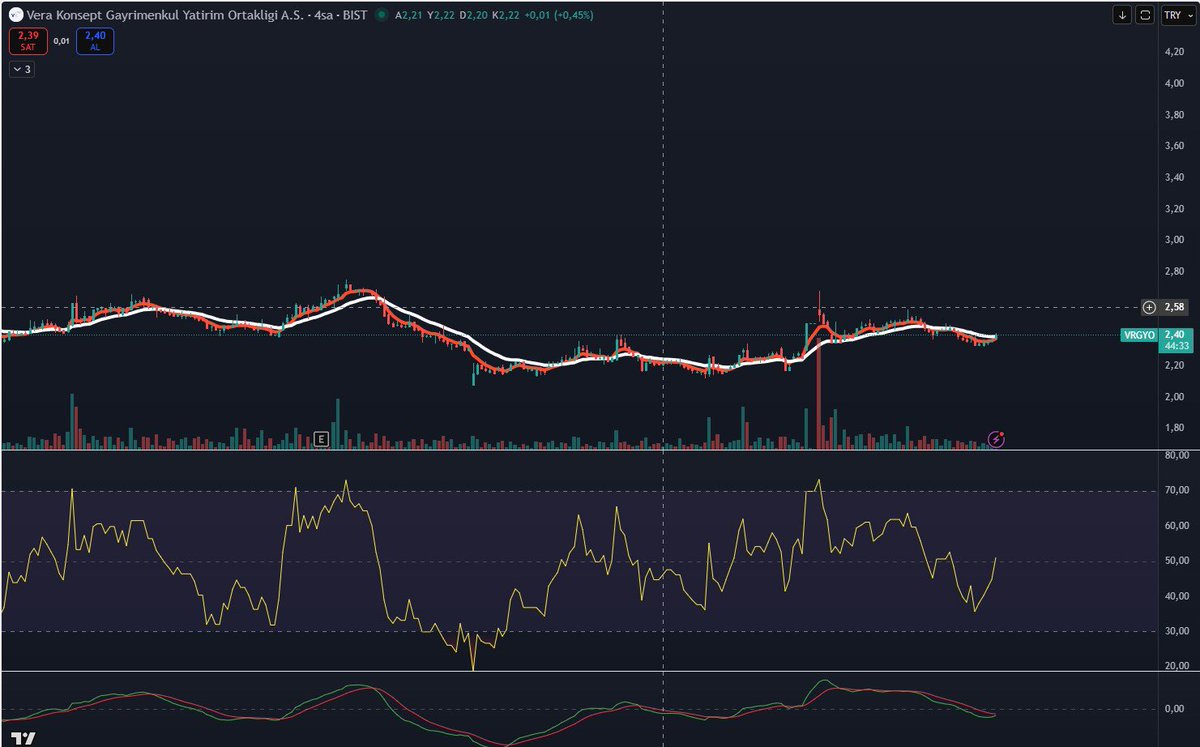Screen dimensions: 1200x747
Task: Click the purple lightning flash icon
Action: pyautogui.click(x=996, y=438)
